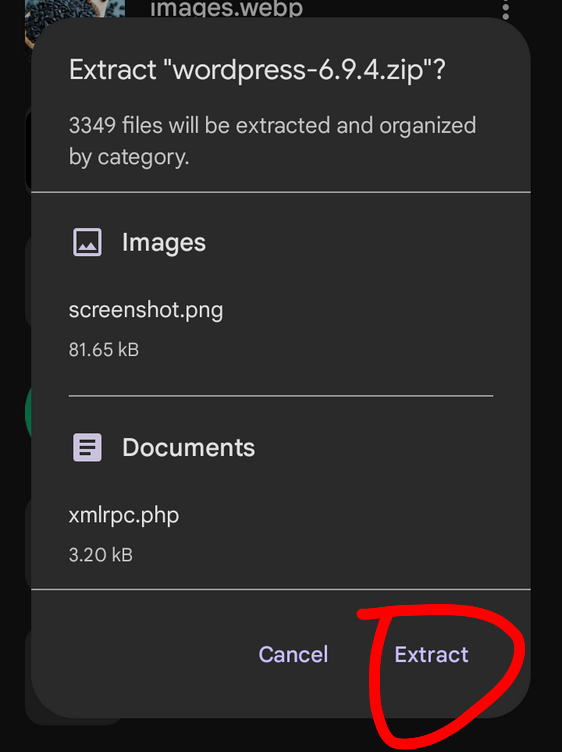Tap the green circular icon behind the dialog
Screen dimensions: 562x752
click(28, 412)
